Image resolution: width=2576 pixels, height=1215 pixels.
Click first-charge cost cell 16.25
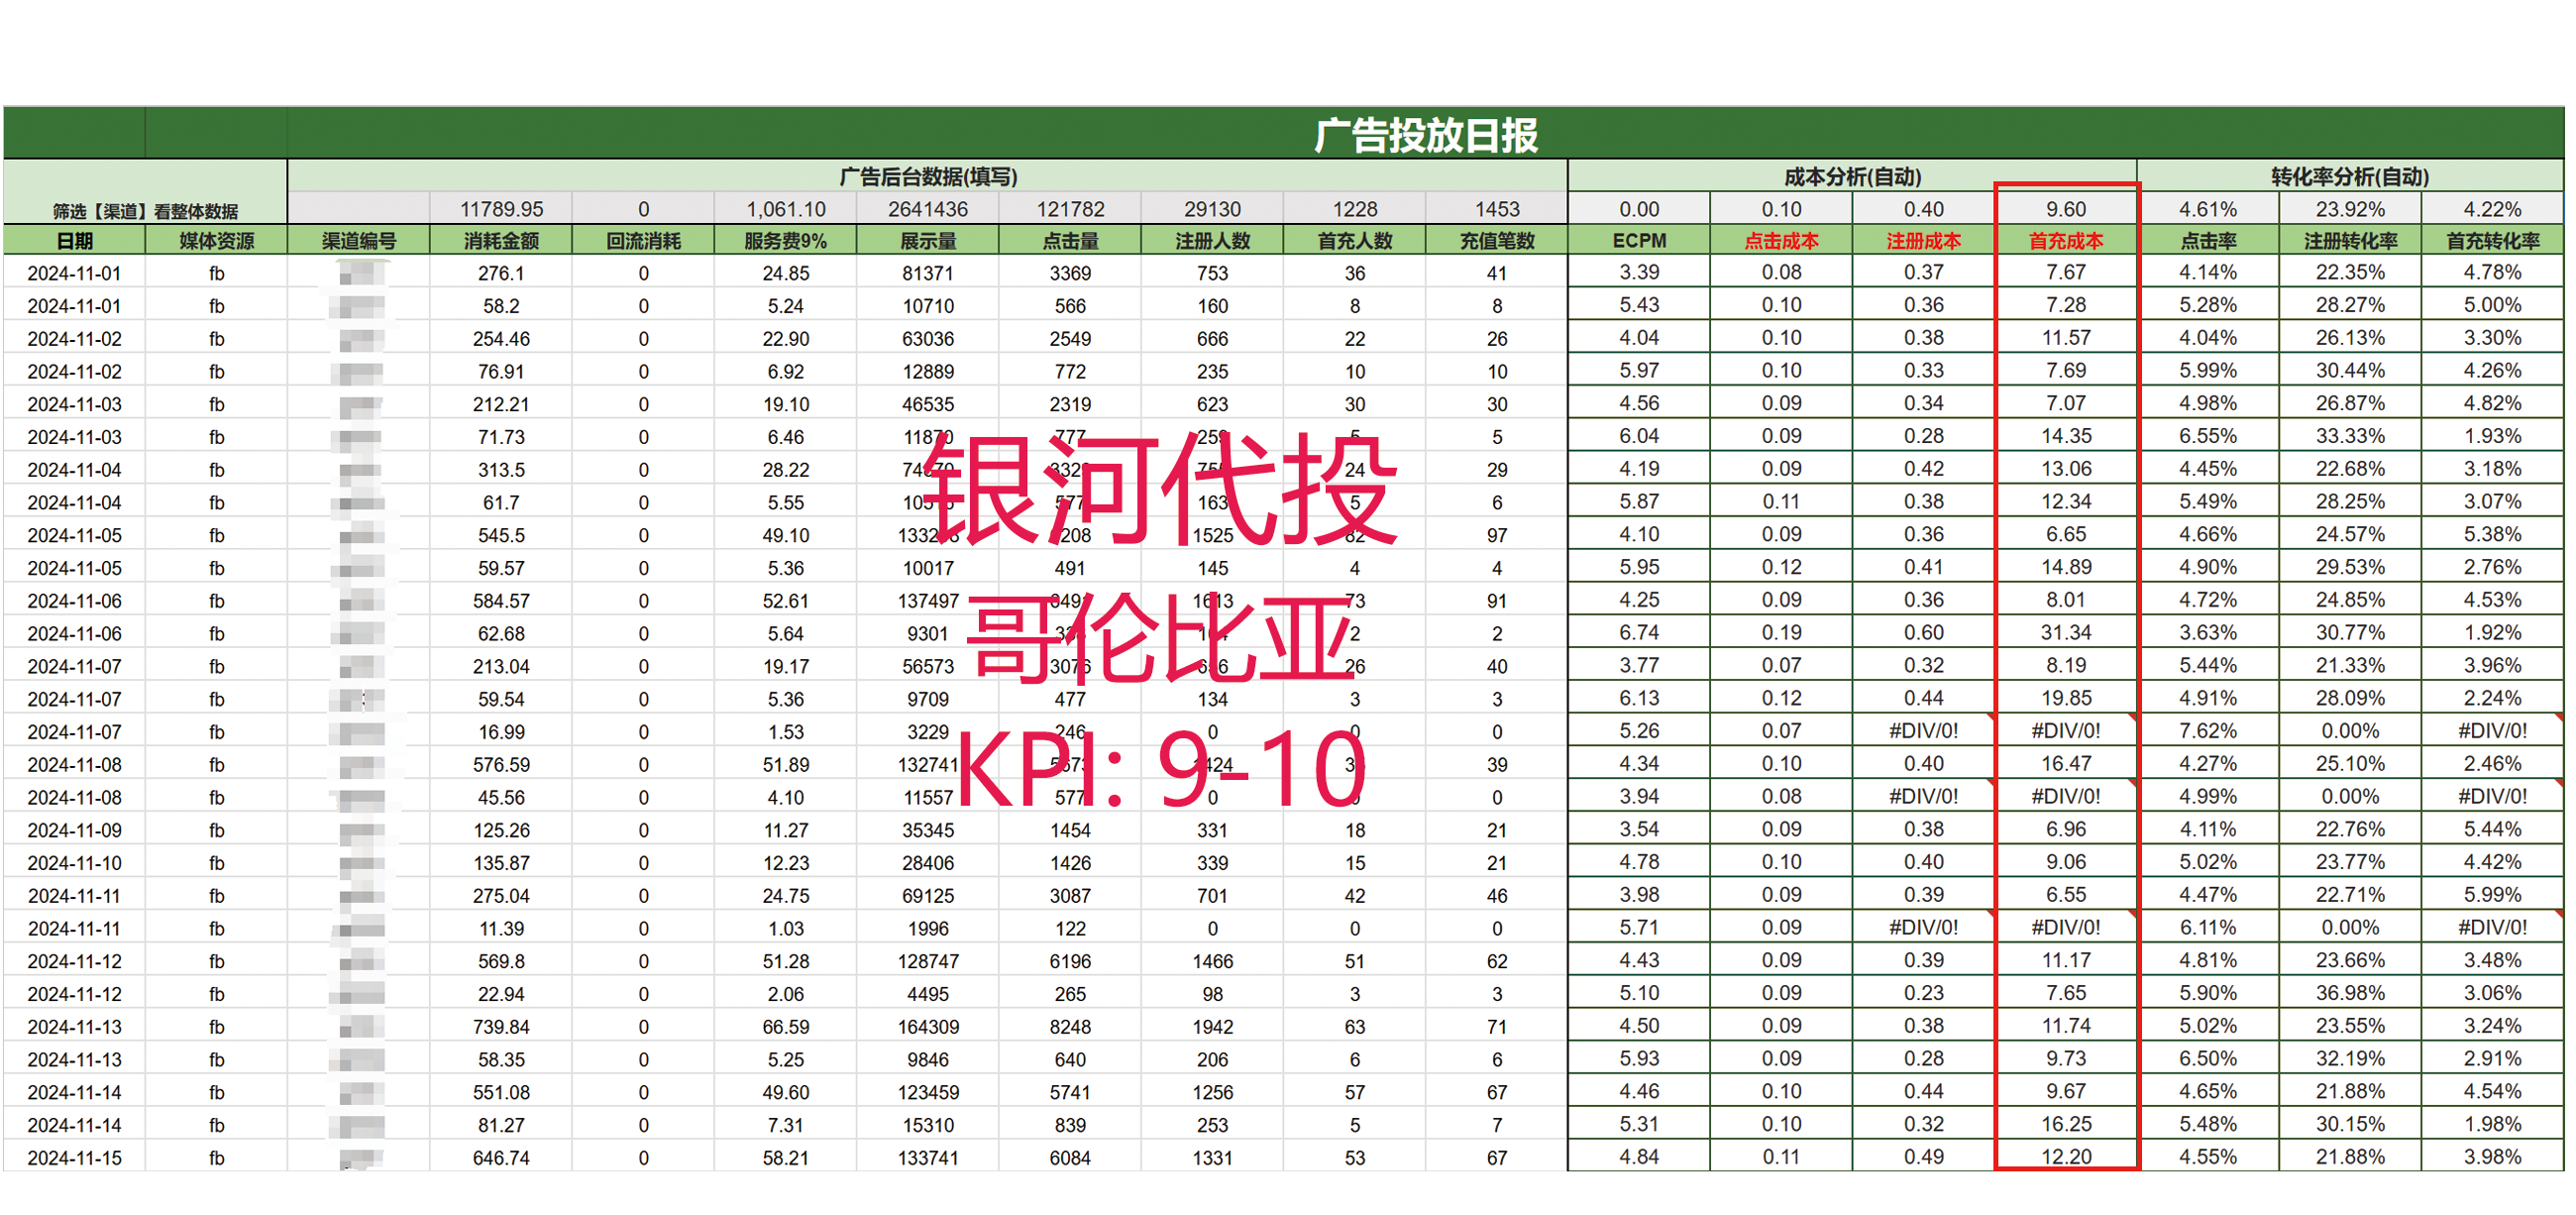(x=2066, y=1124)
